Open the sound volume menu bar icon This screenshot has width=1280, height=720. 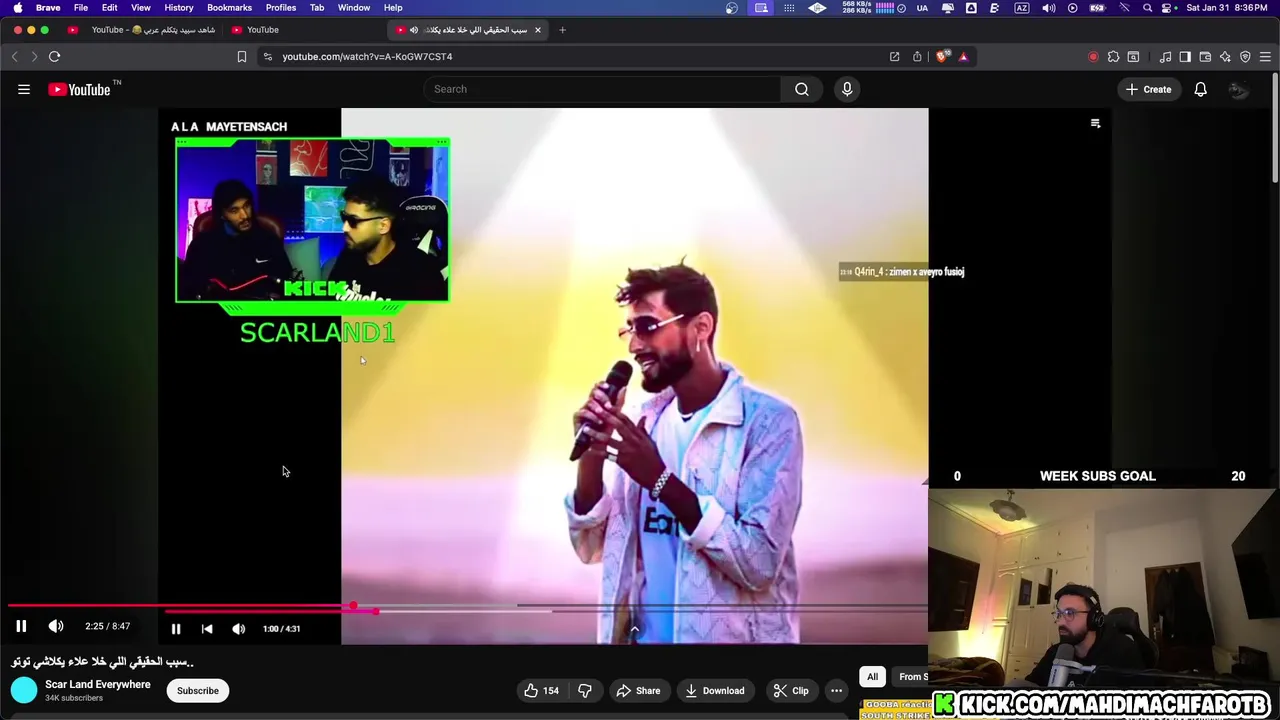(1048, 8)
